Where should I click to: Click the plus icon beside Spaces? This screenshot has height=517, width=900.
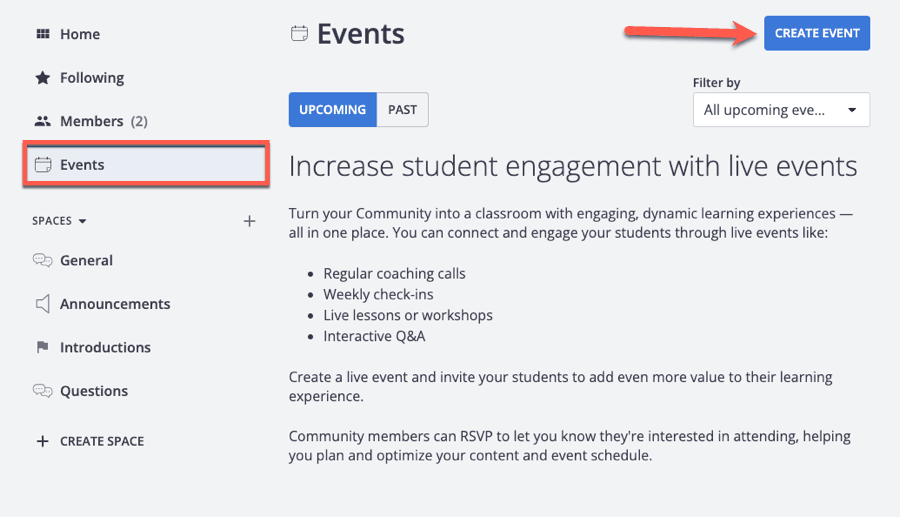pyautogui.click(x=250, y=221)
